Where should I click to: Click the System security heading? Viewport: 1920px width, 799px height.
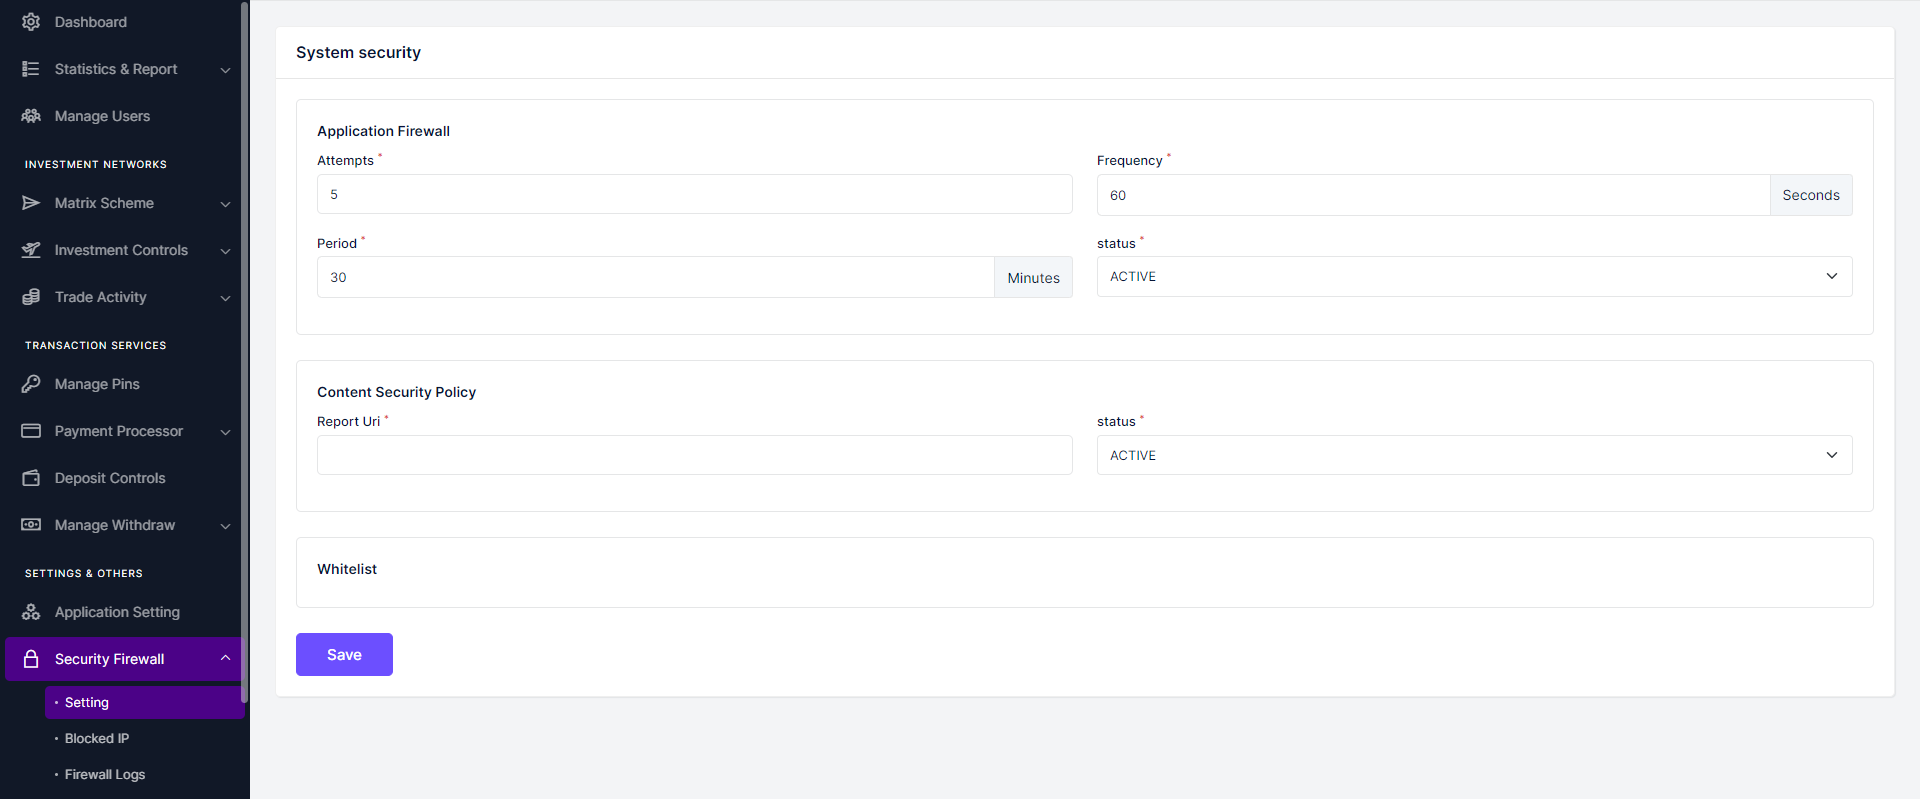click(x=358, y=52)
